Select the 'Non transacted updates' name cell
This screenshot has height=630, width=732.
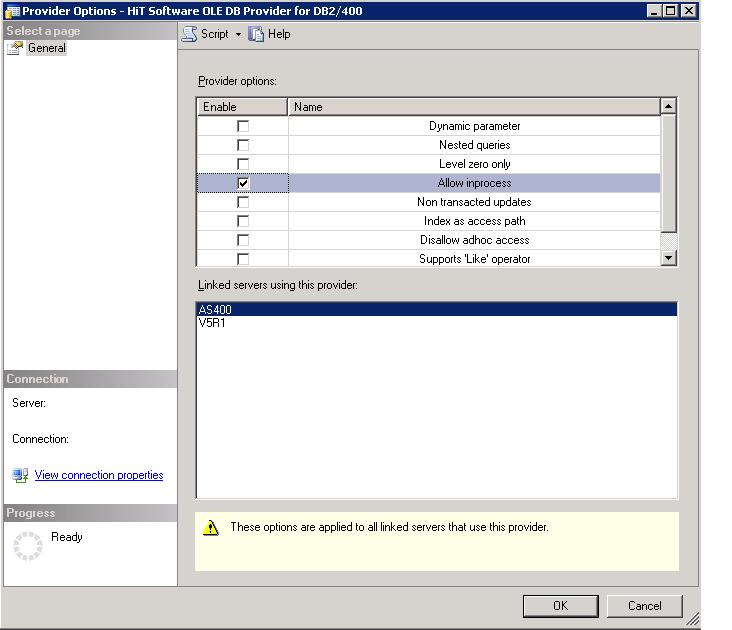(474, 202)
